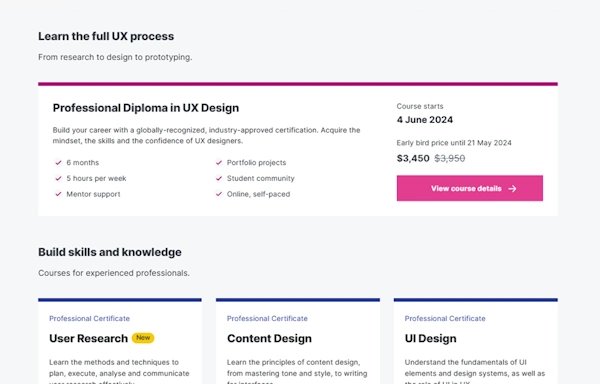600x384 pixels.
Task: Click the checkmark icon beside Online, self-paced
Action: [x=219, y=194]
